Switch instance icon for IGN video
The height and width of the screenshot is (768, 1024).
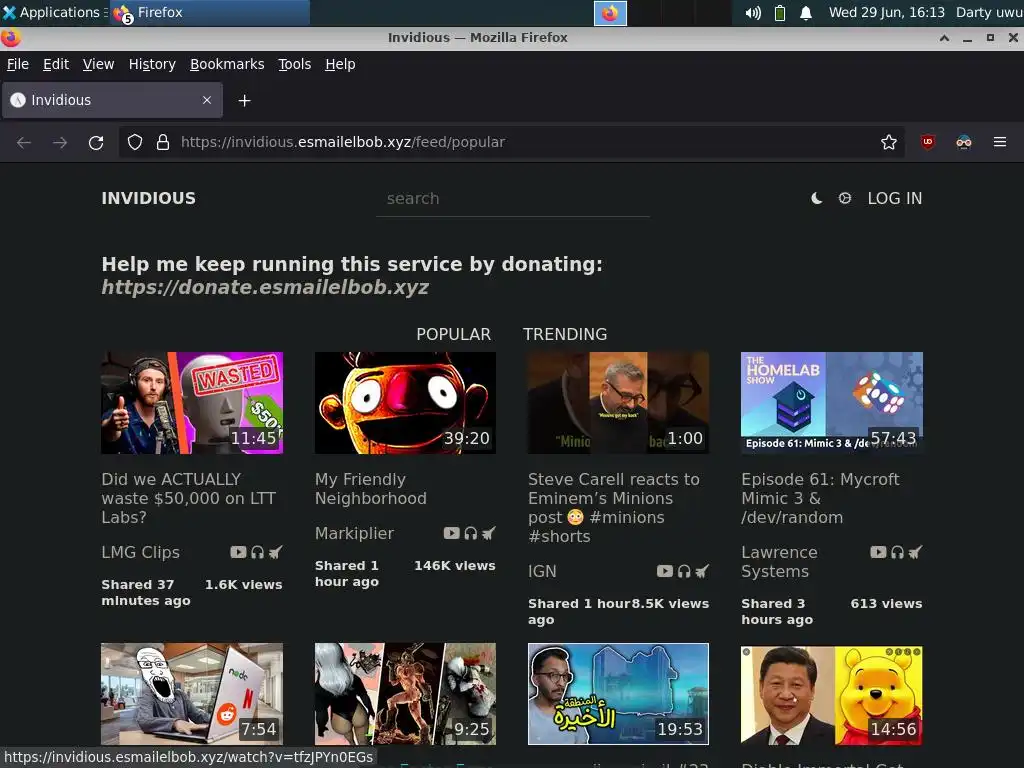(702, 571)
